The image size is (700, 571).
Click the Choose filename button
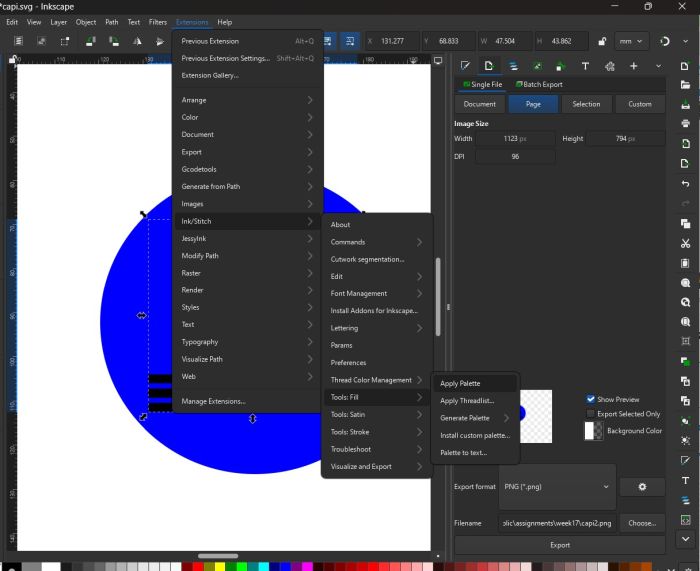coord(642,523)
